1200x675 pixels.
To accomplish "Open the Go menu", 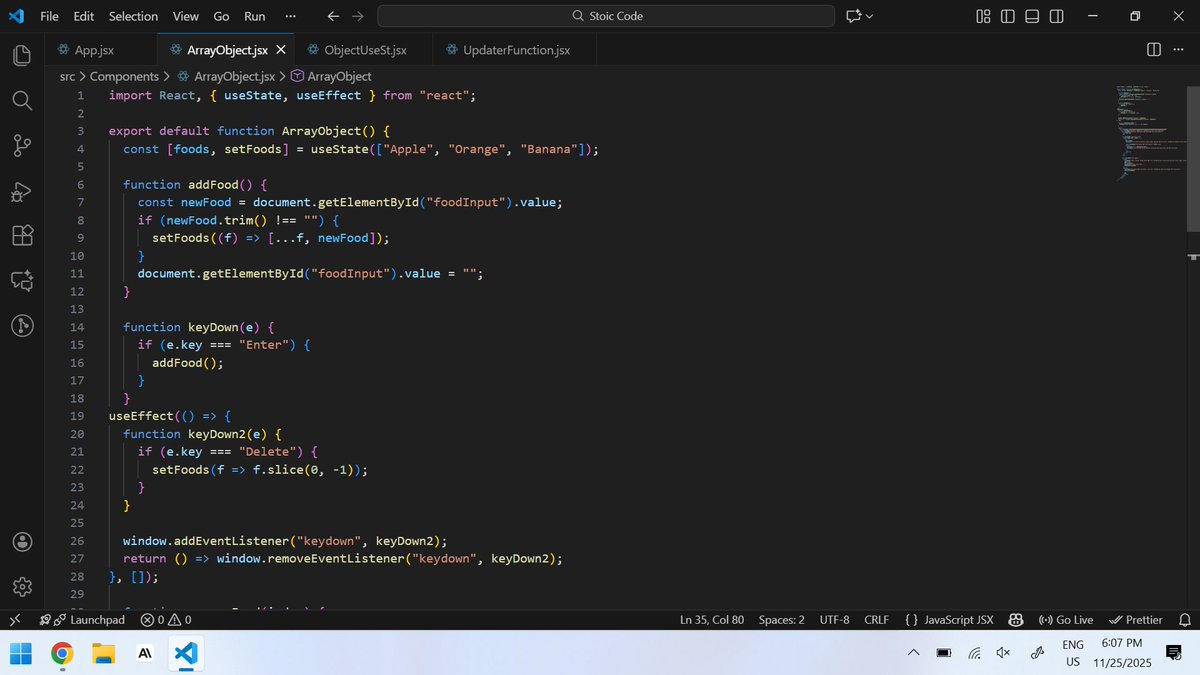I will (221, 16).
